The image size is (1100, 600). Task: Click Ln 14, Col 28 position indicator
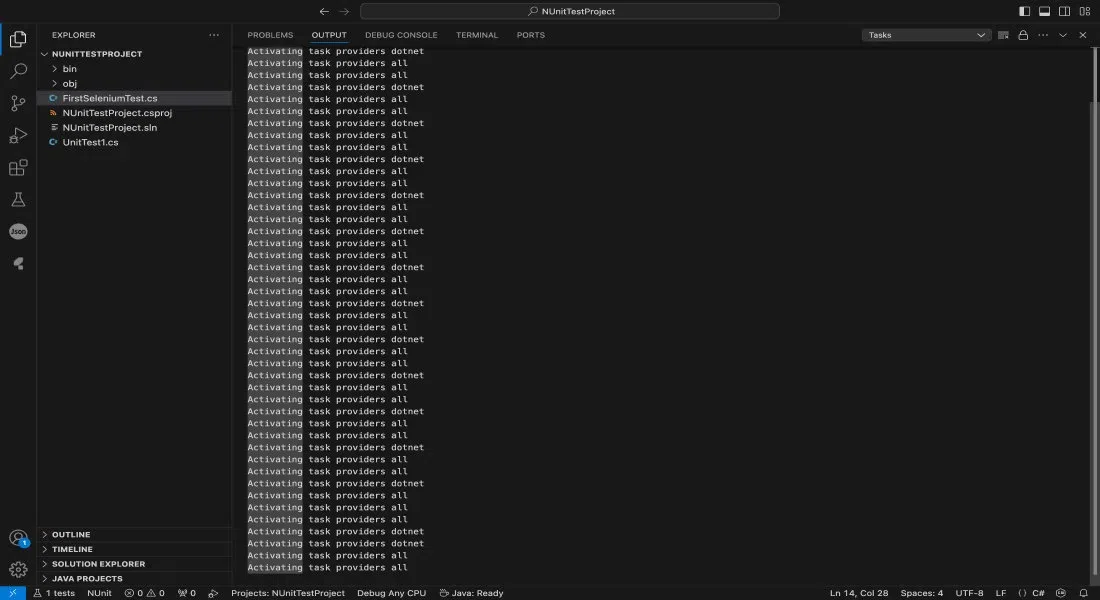859,593
